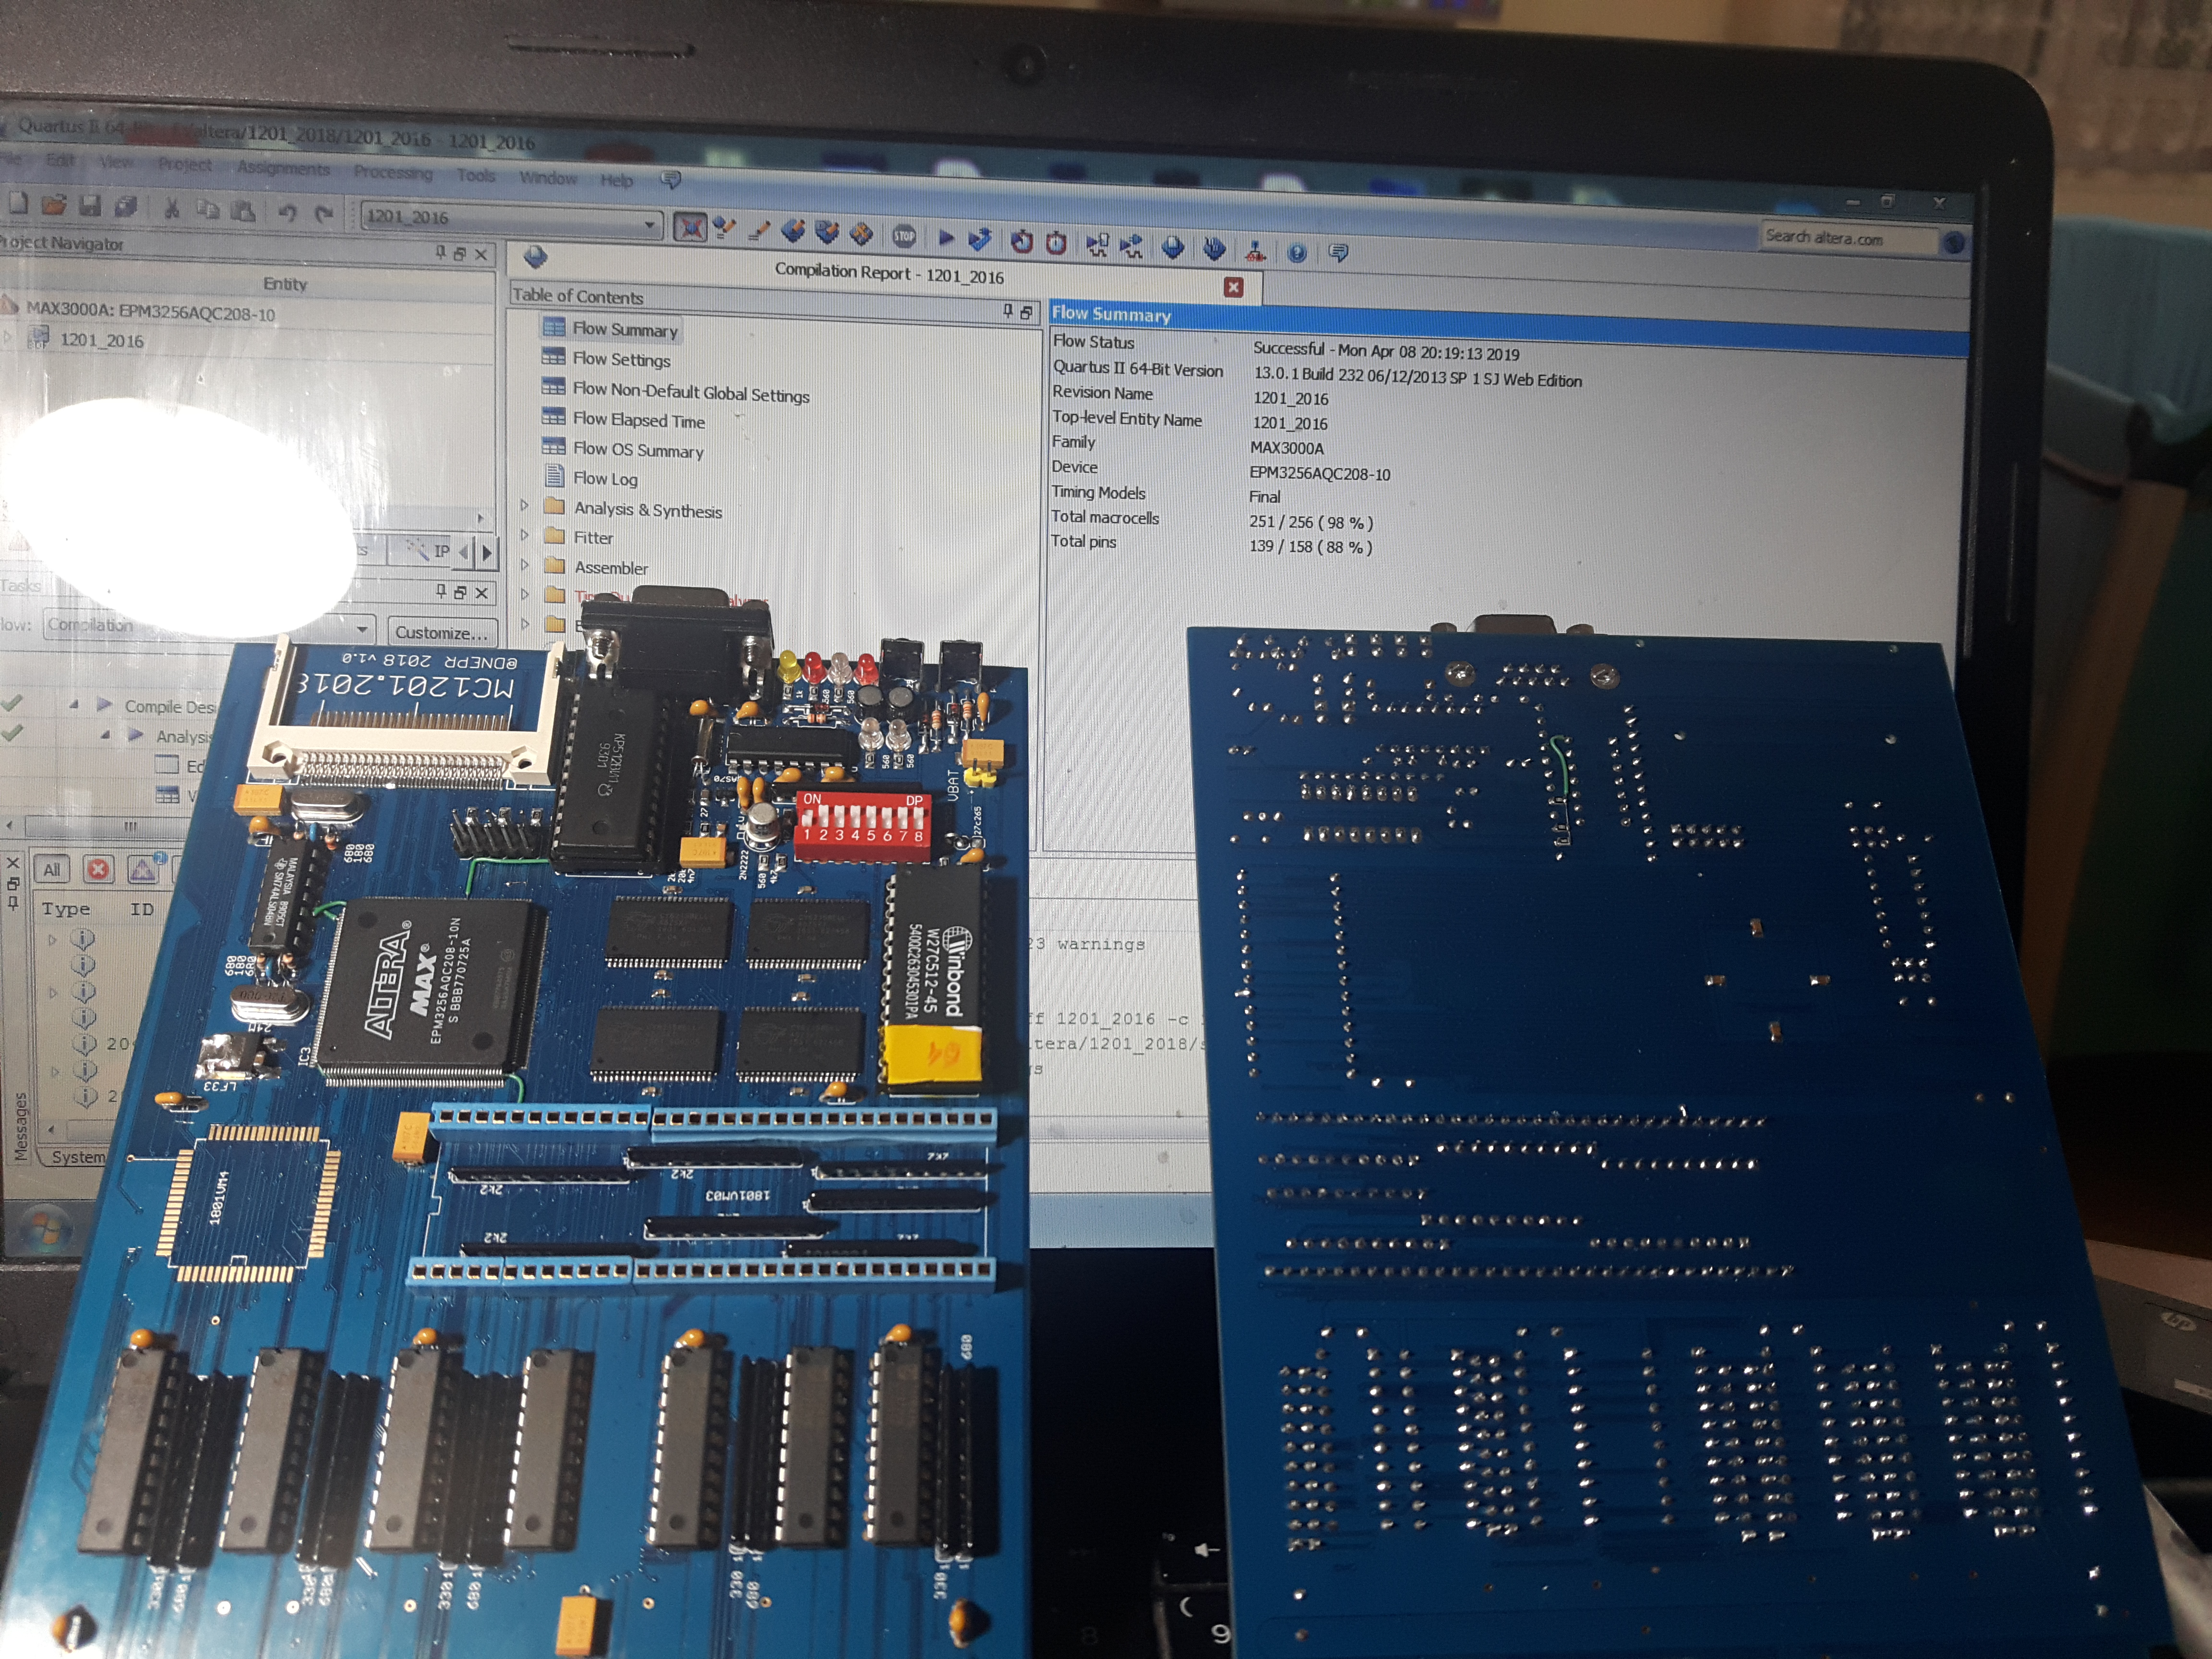Click the Undo arrow icon
Viewport: 2212px width, 1659px height.
click(288, 212)
